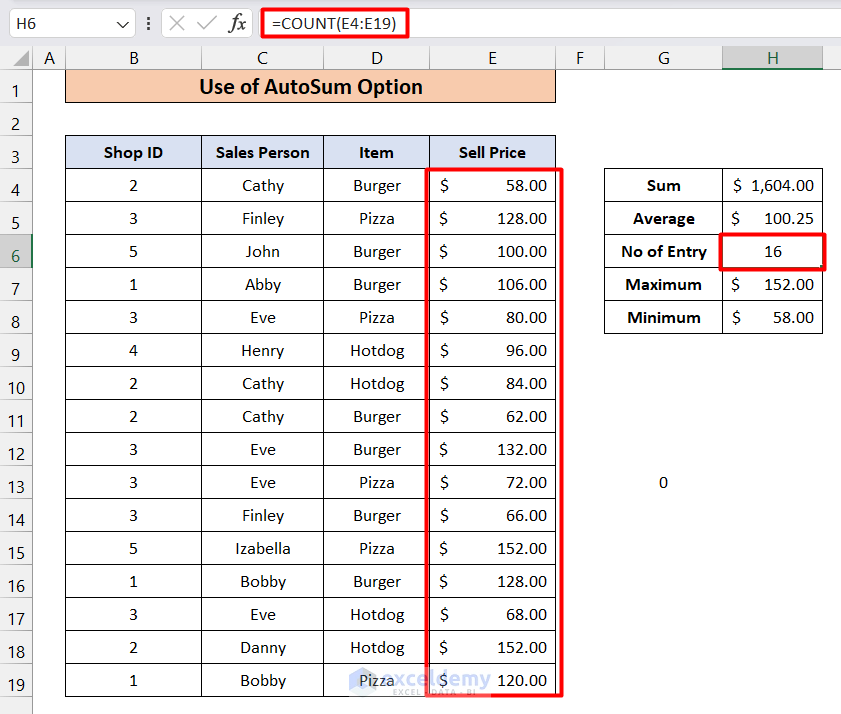Click the Cancel X icon in formula bar
Screen dimensions: 841x714
pyautogui.click(x=176, y=24)
